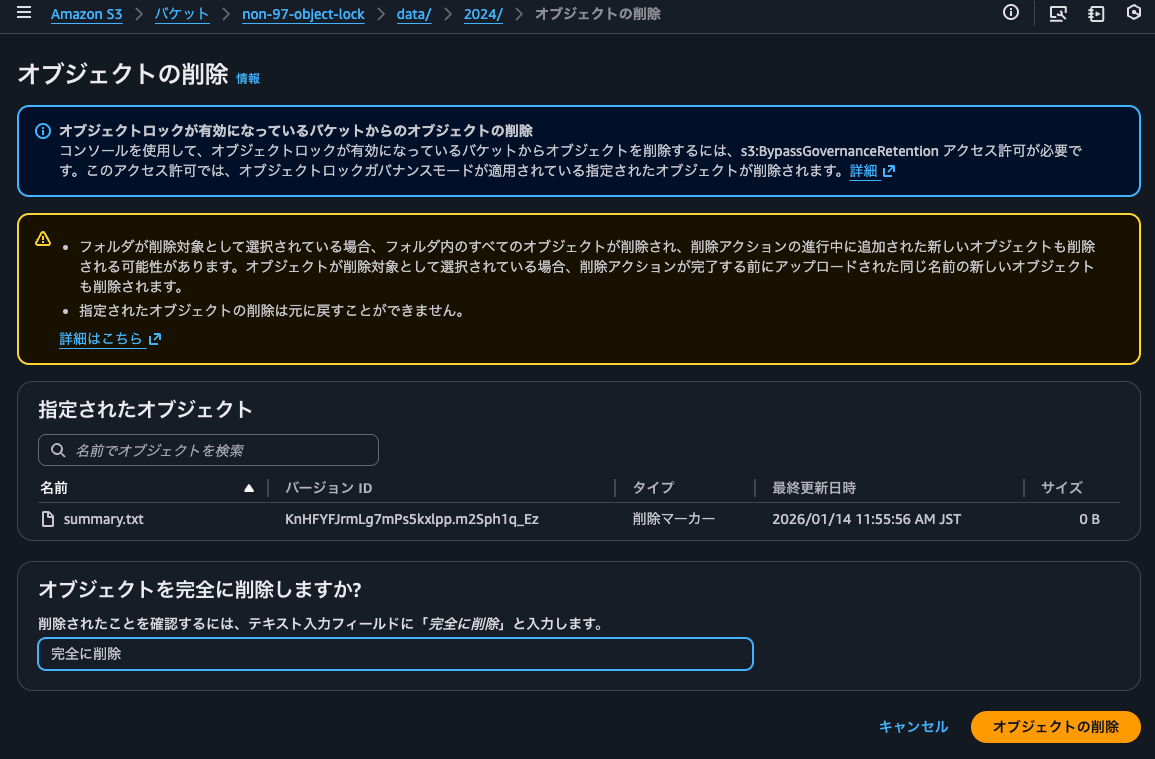Click the warning triangle icon in the yellow banner
Screen dimensions: 1155x759
(x=44, y=239)
